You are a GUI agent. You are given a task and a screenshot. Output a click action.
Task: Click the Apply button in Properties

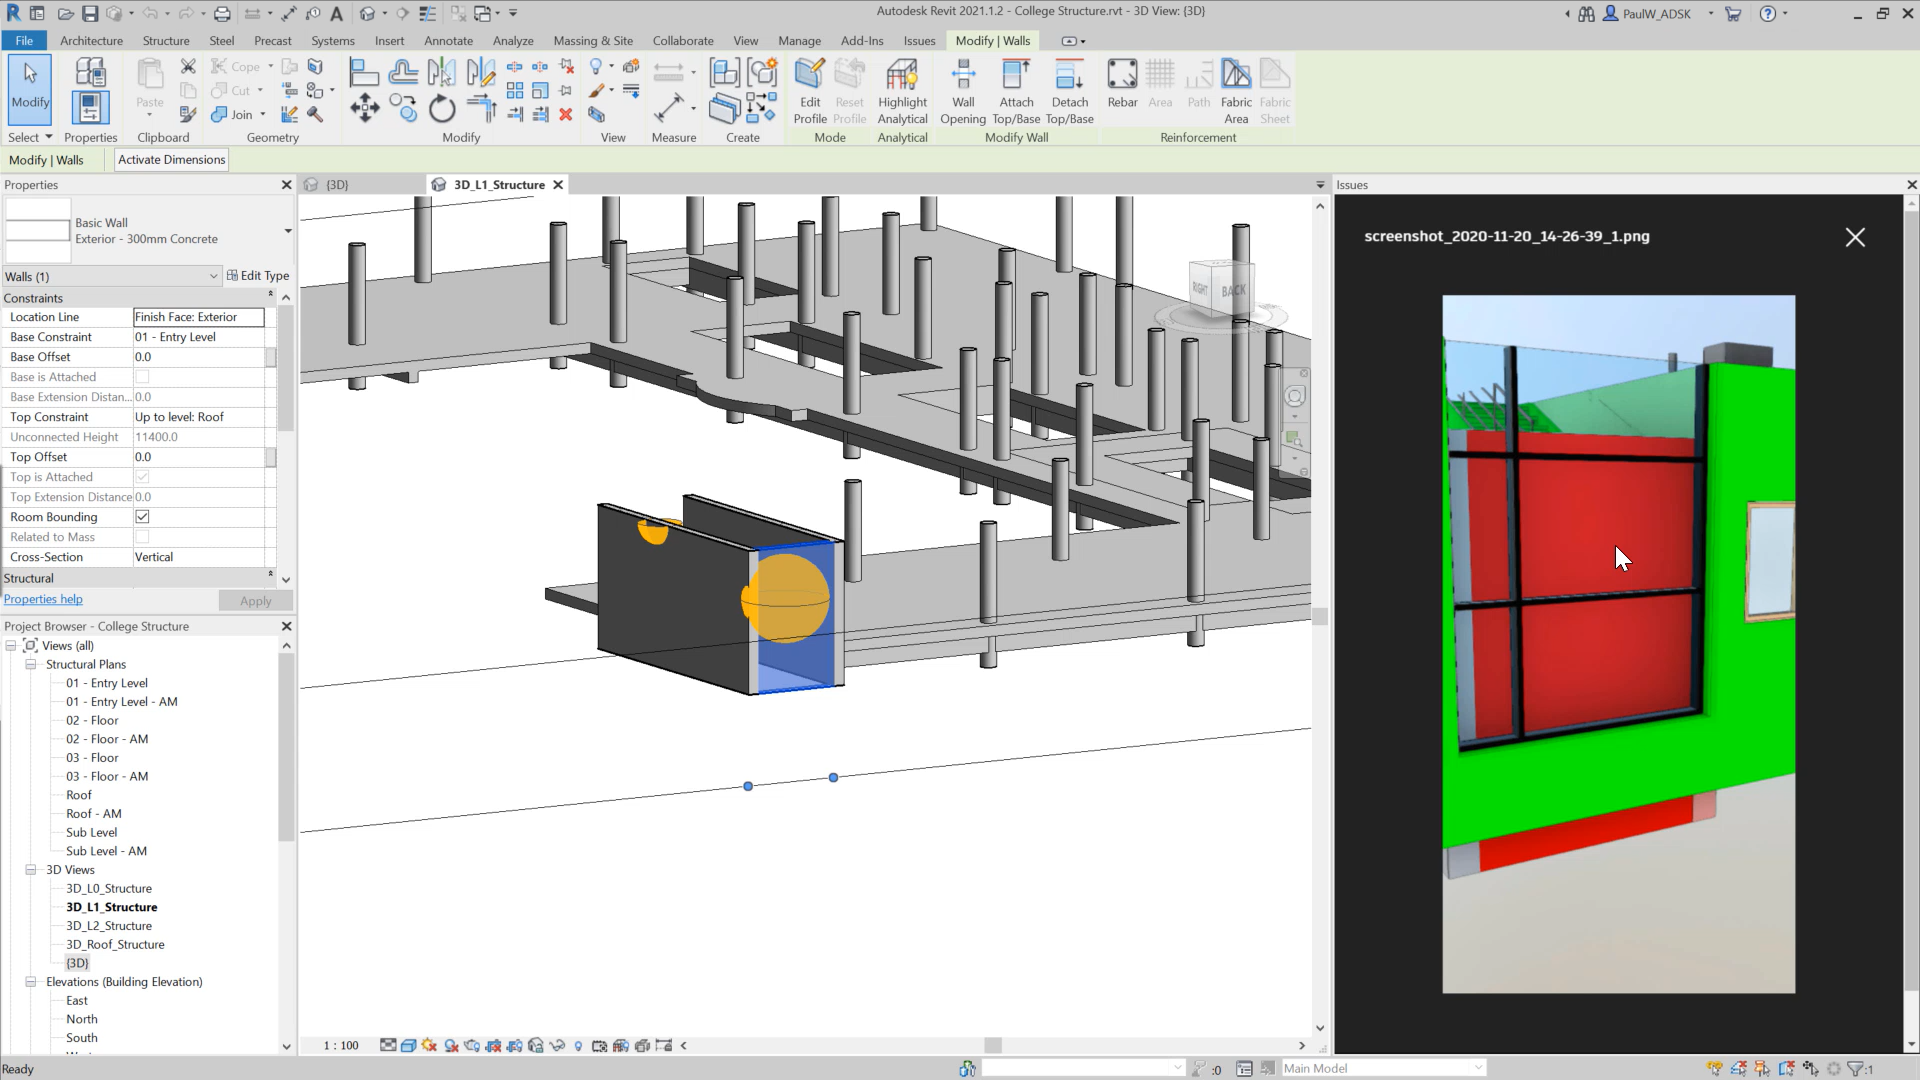(255, 600)
